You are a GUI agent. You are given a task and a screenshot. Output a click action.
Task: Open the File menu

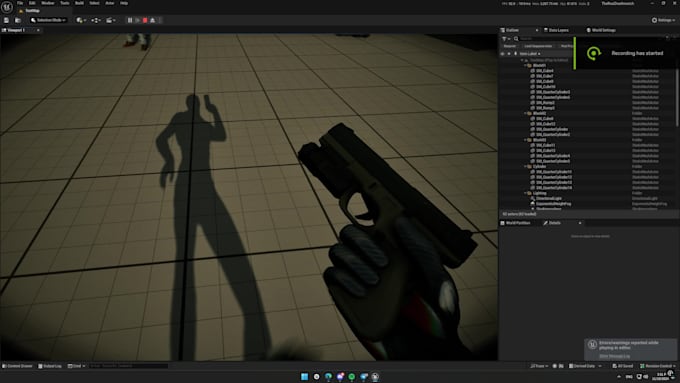tap(20, 3)
